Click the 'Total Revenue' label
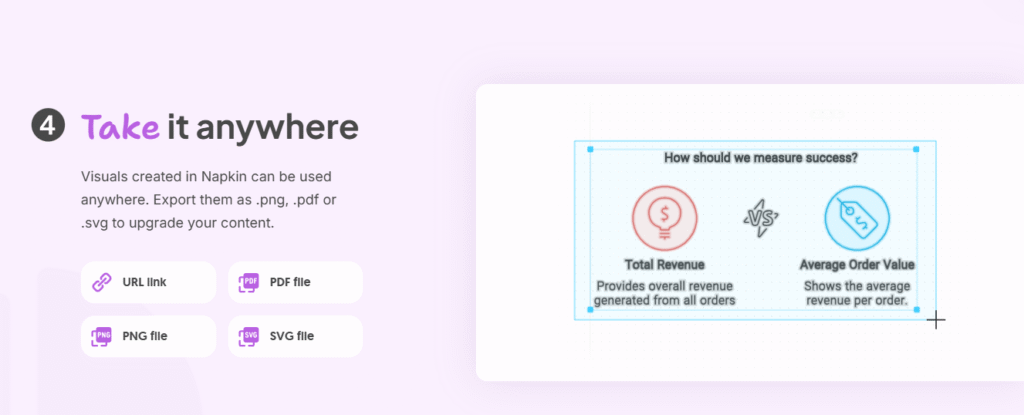 [x=664, y=265]
